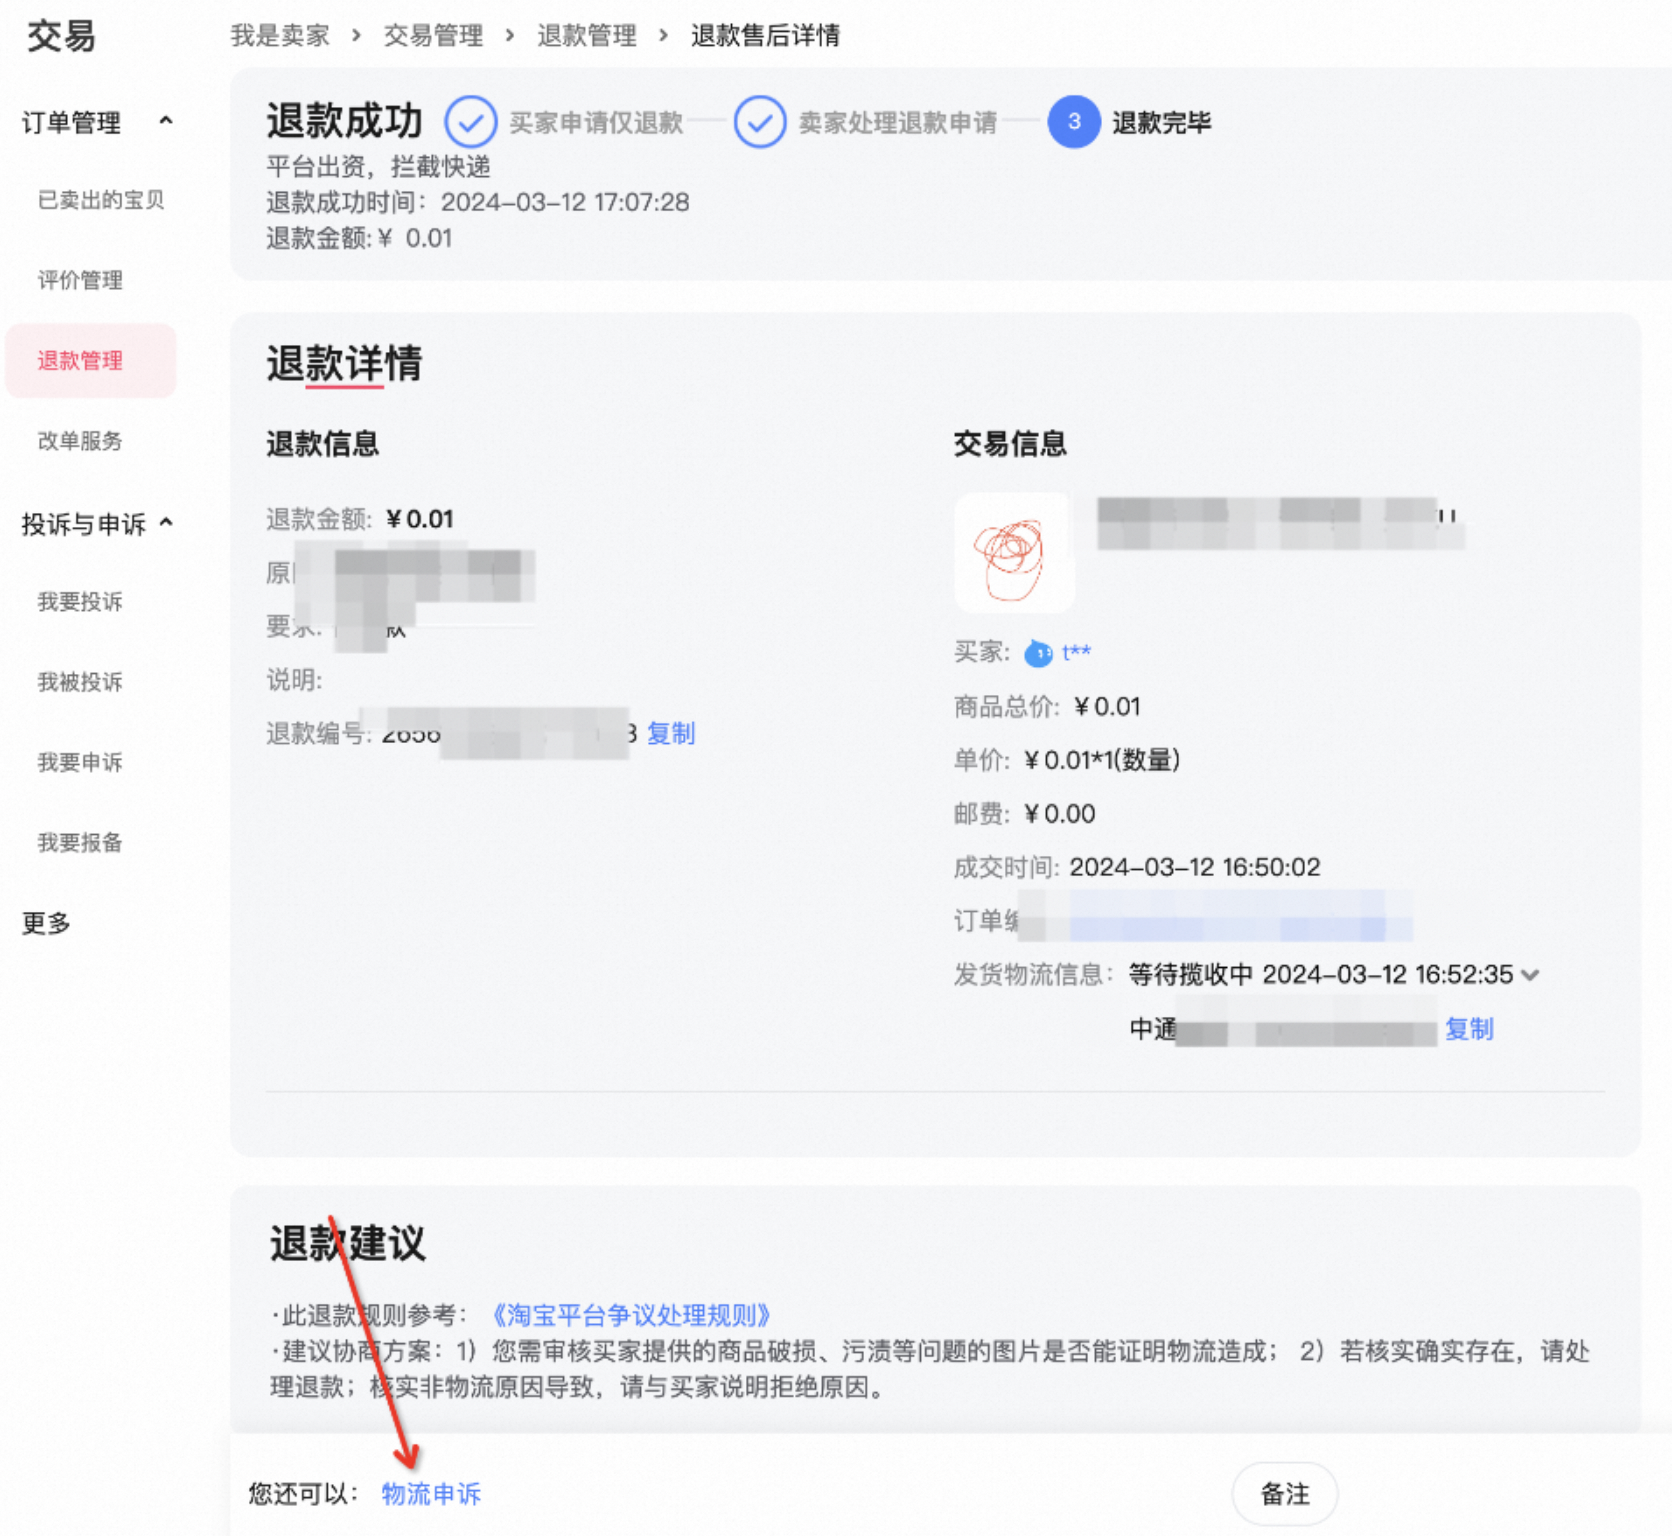Open 我要投诉 in the sidebar

tap(80, 602)
